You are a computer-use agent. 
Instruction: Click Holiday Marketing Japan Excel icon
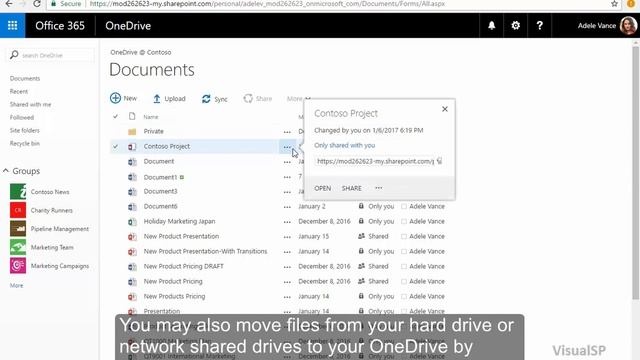[x=132, y=222]
